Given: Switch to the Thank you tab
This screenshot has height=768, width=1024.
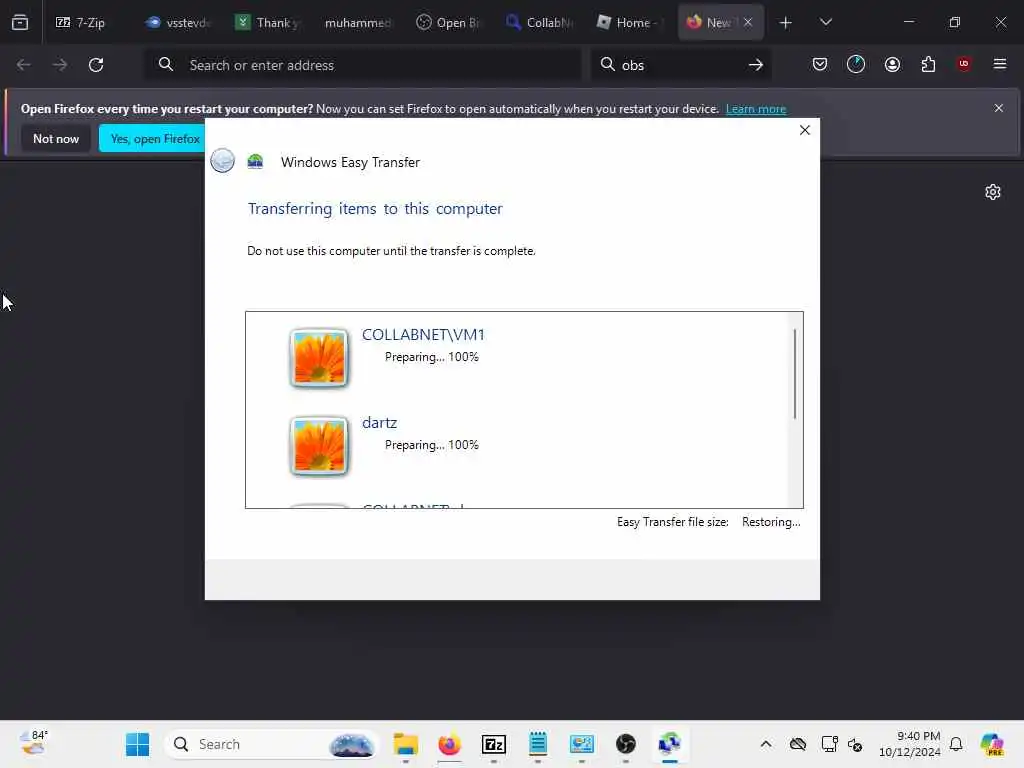Looking at the screenshot, I should point(267,22).
